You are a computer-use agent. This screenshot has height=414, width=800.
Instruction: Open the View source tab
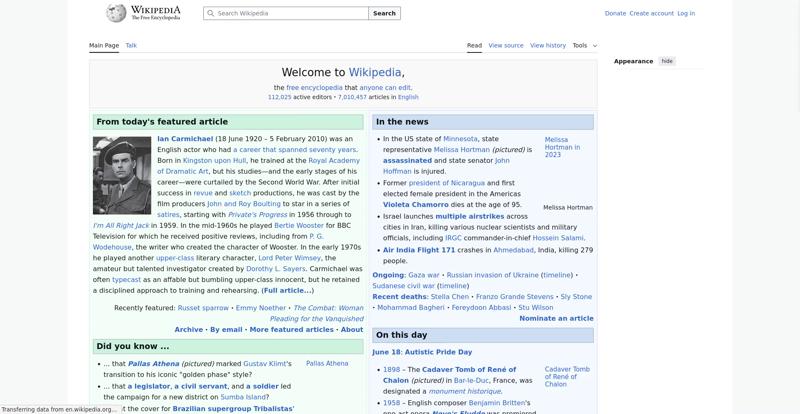[x=506, y=45]
